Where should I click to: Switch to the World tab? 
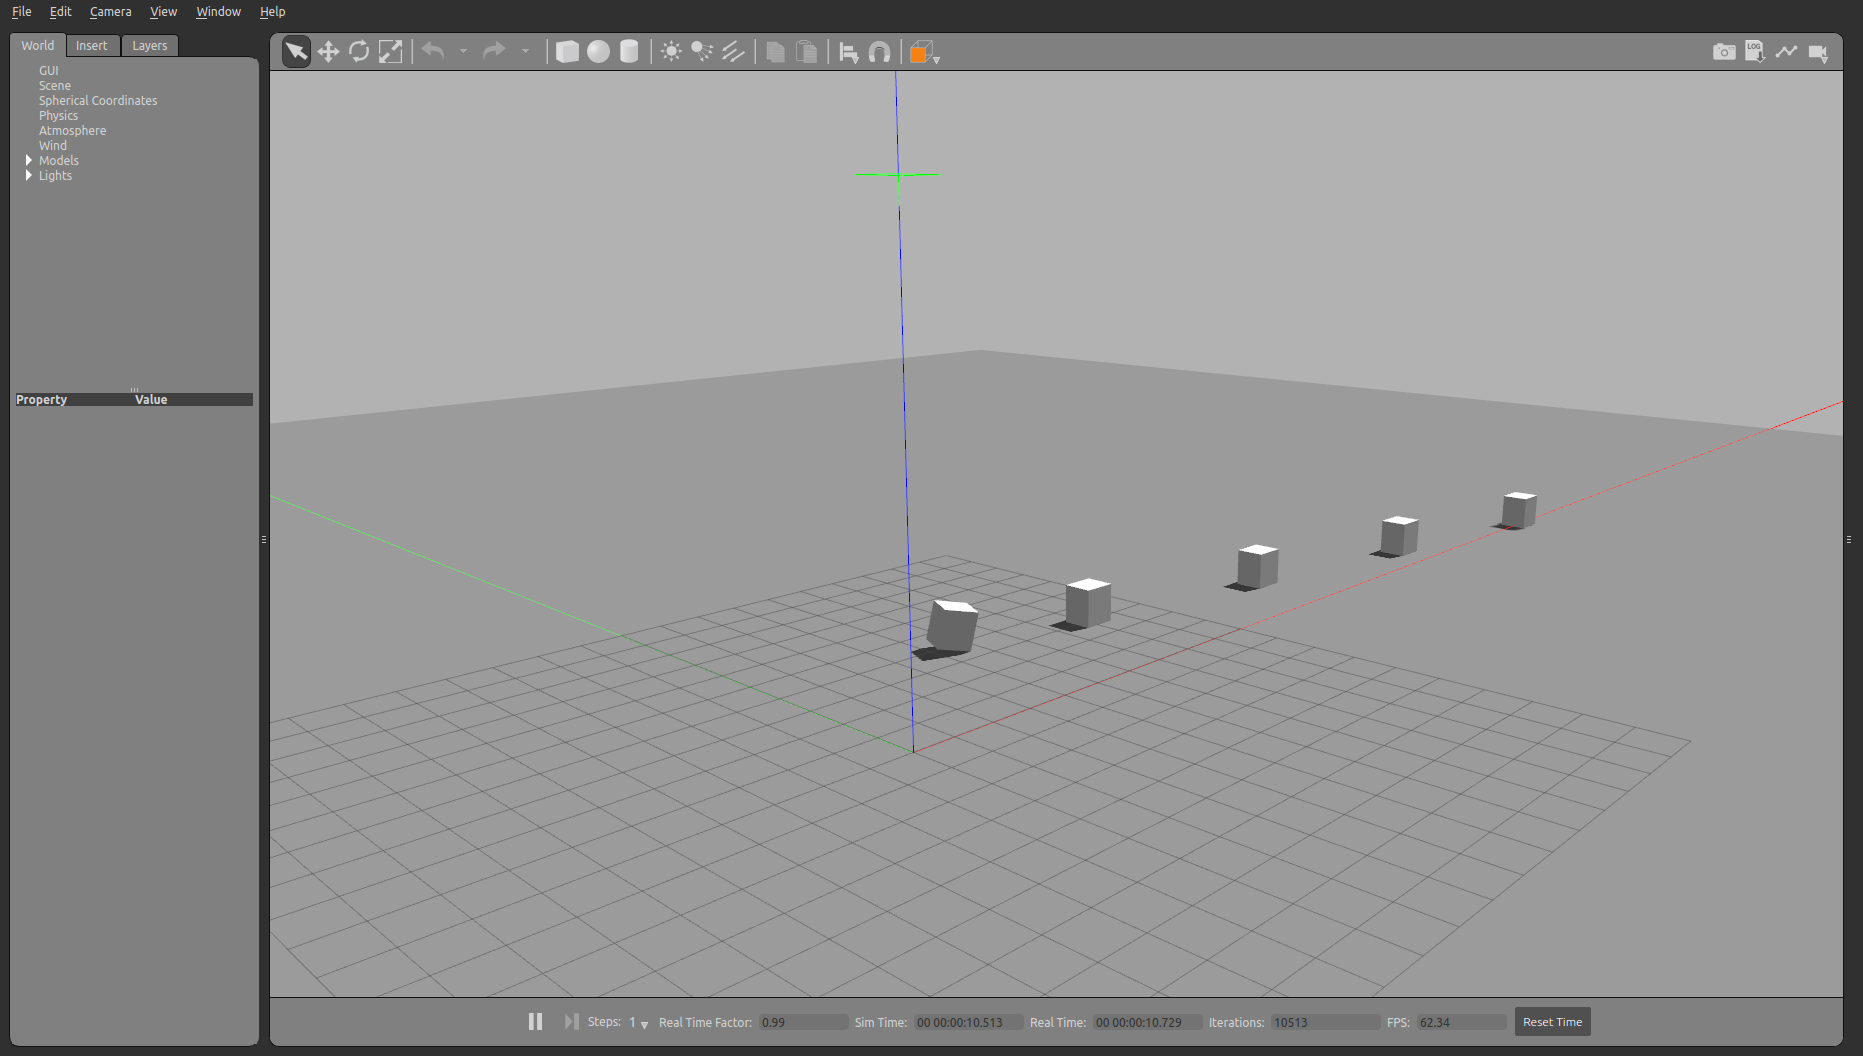click(38, 45)
